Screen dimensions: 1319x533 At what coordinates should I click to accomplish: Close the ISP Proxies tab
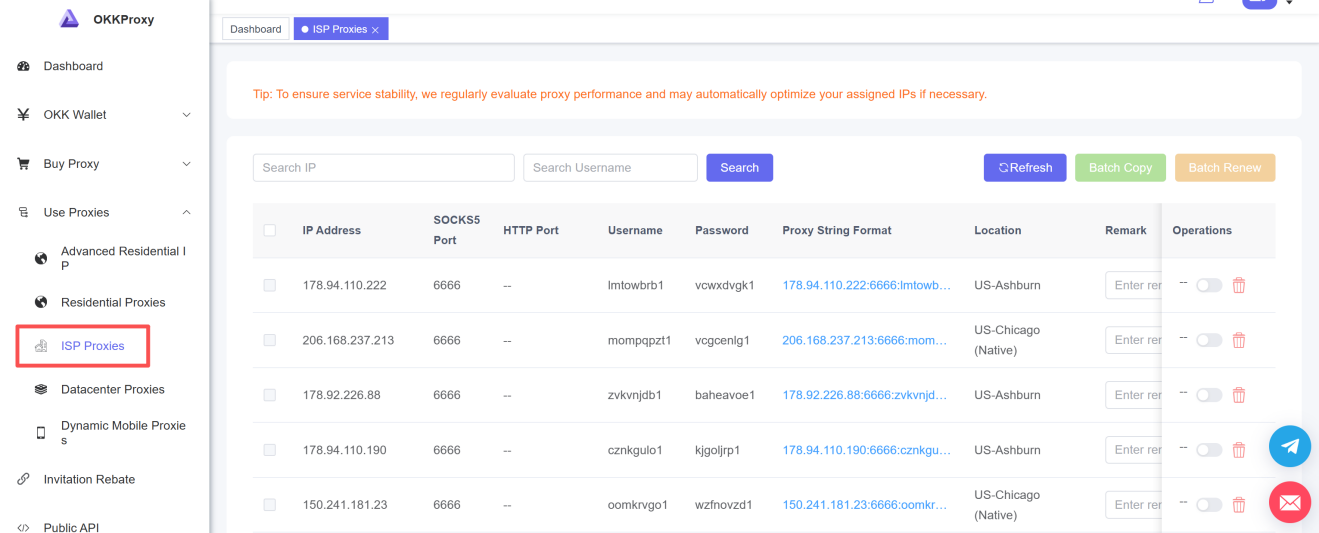click(375, 30)
